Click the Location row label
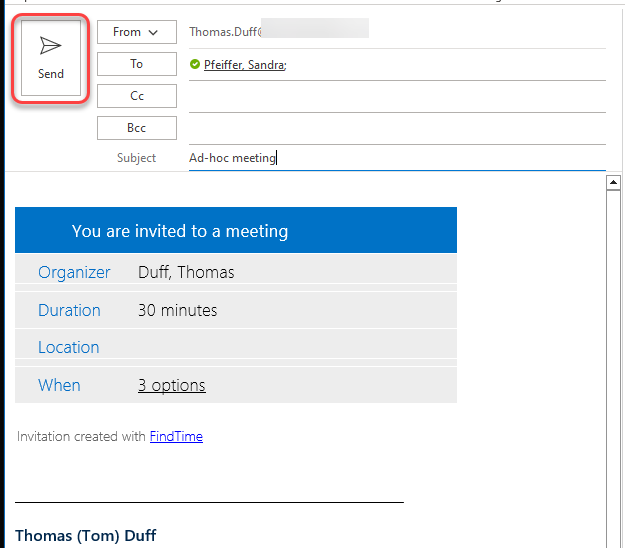Viewport: 625px width, 548px height. coord(69,348)
